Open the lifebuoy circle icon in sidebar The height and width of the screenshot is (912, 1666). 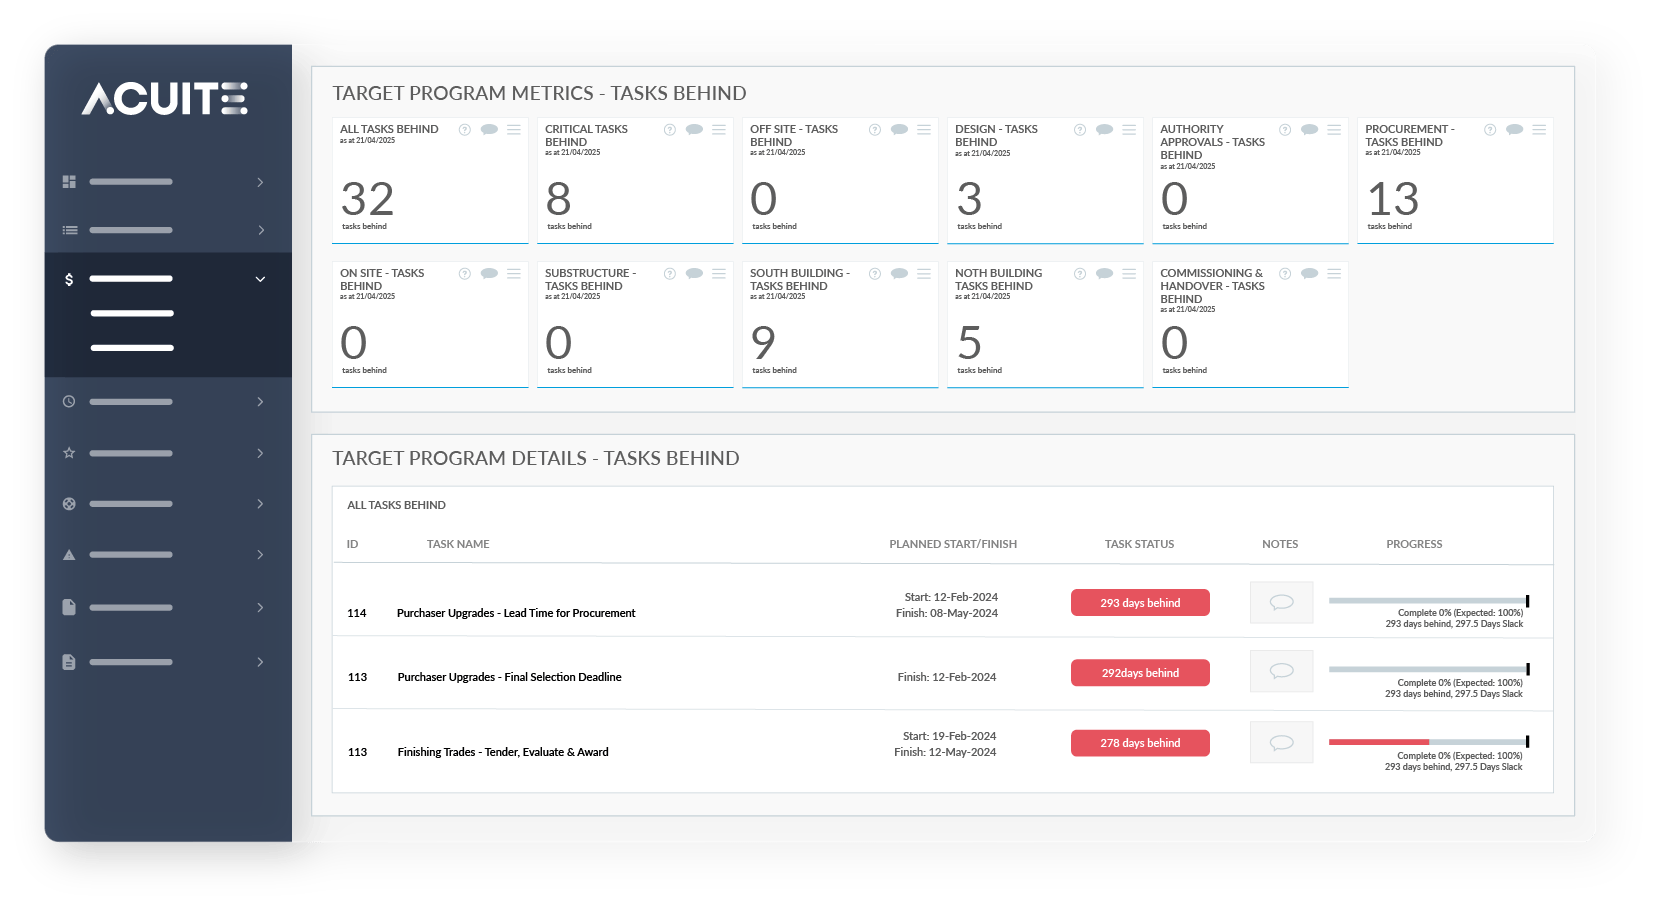click(69, 504)
